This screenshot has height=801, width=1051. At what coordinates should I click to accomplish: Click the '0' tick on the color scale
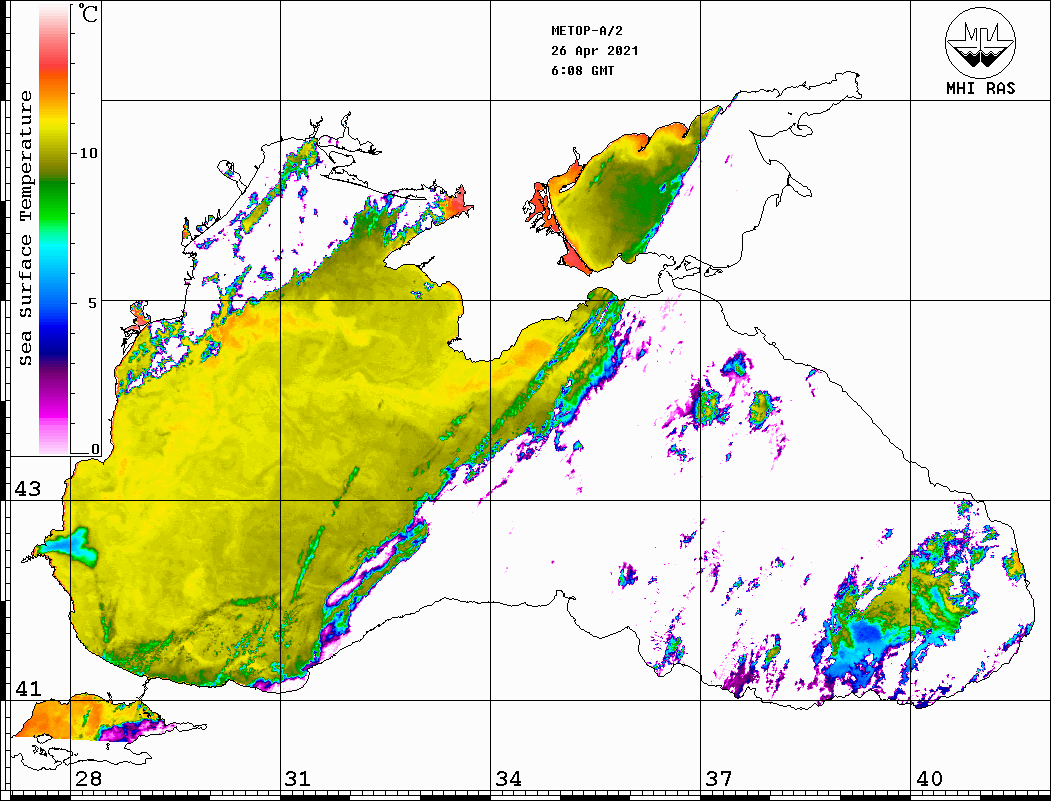click(95, 449)
